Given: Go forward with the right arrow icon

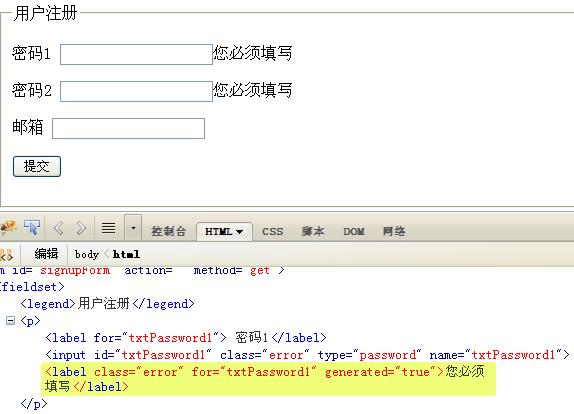Looking at the screenshot, I should 81,228.
